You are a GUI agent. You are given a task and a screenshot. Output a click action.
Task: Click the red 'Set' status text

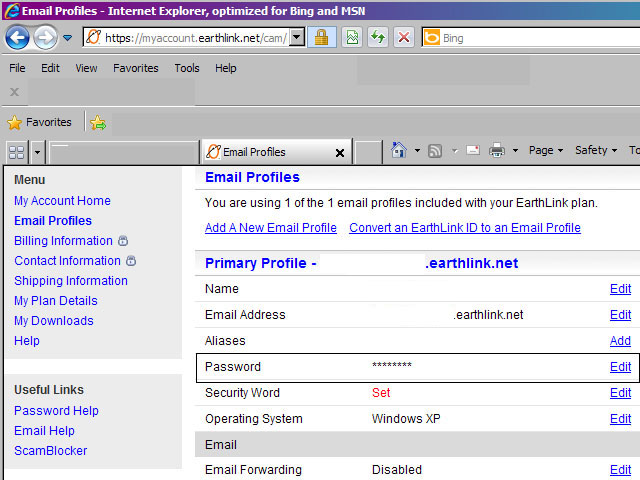pos(381,393)
